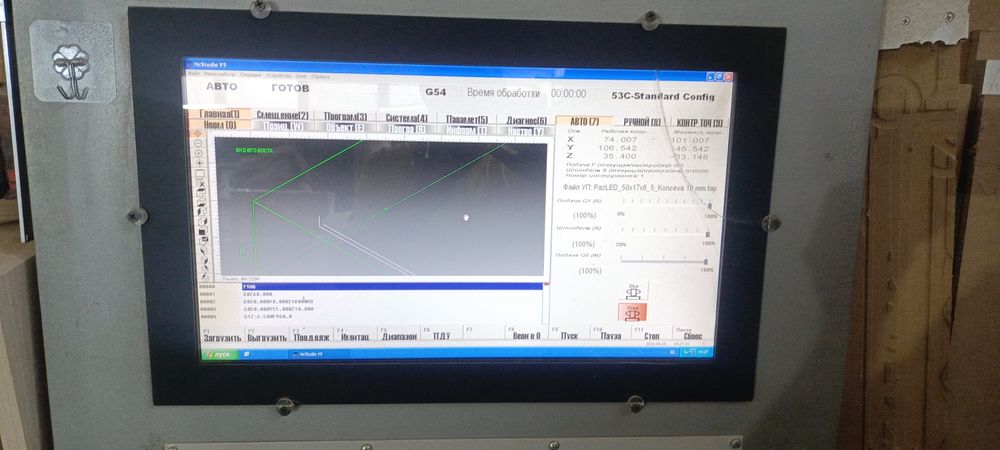
Task: Open the Настро (Y) sub-tab
Action: tap(526, 131)
